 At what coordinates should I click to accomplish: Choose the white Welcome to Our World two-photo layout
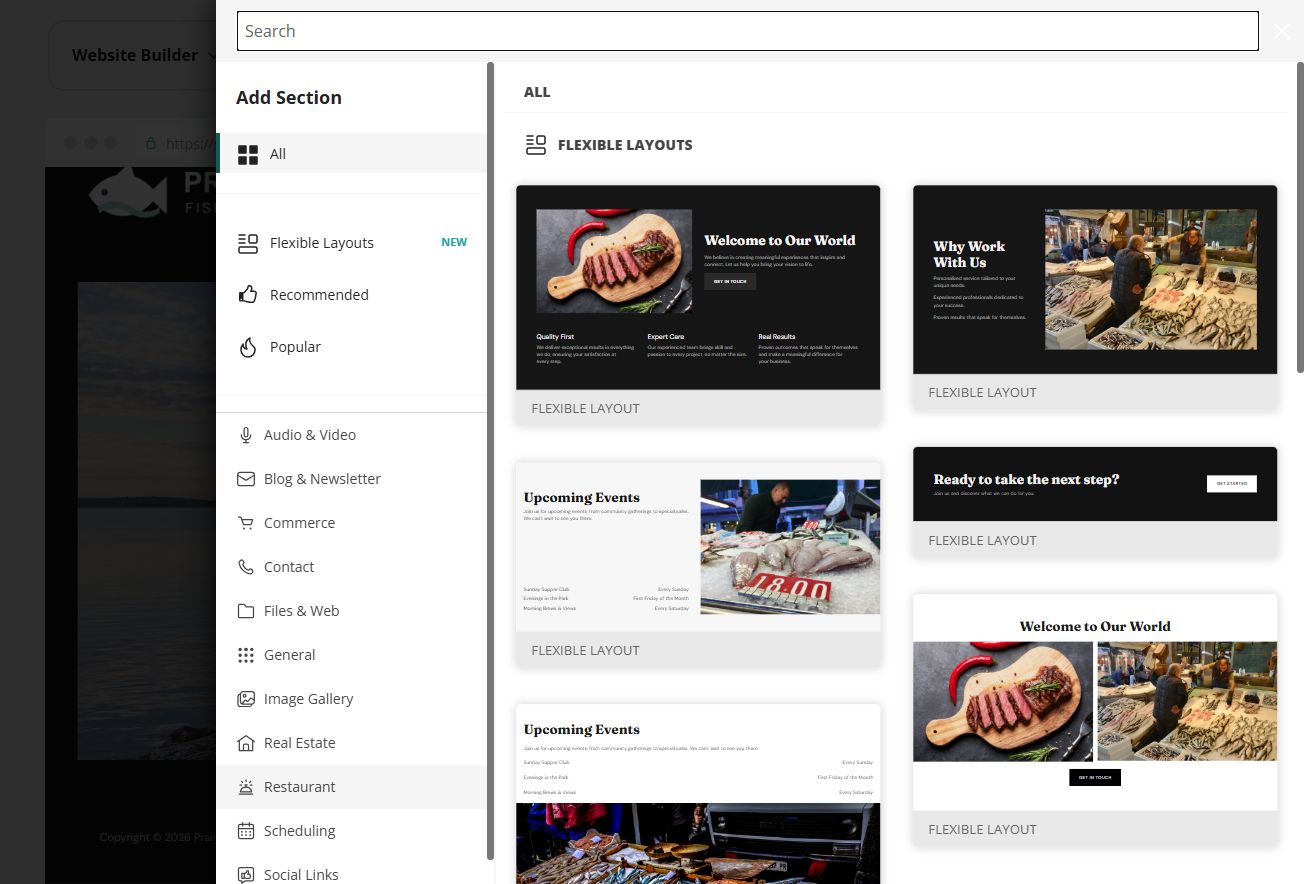1095,720
